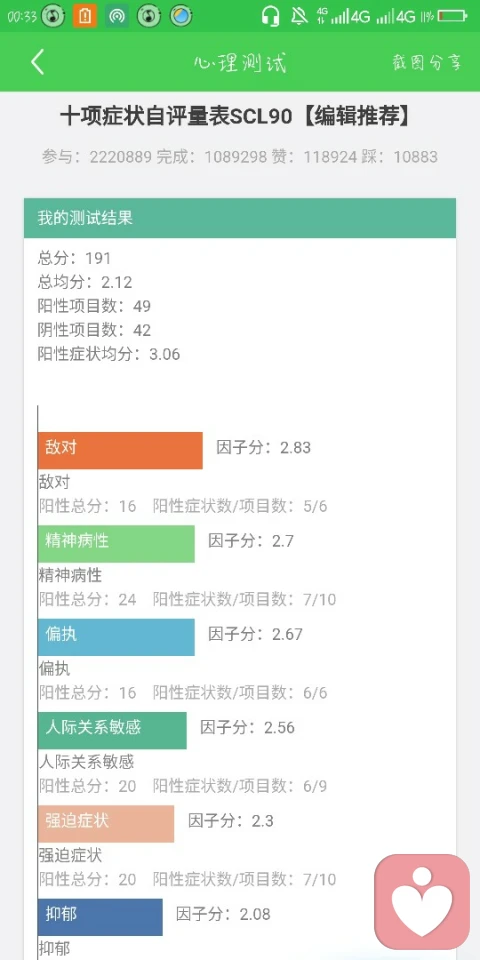The width and height of the screenshot is (480, 960).
Task: Tap the pink heart floating app icon
Action: [x=422, y=901]
